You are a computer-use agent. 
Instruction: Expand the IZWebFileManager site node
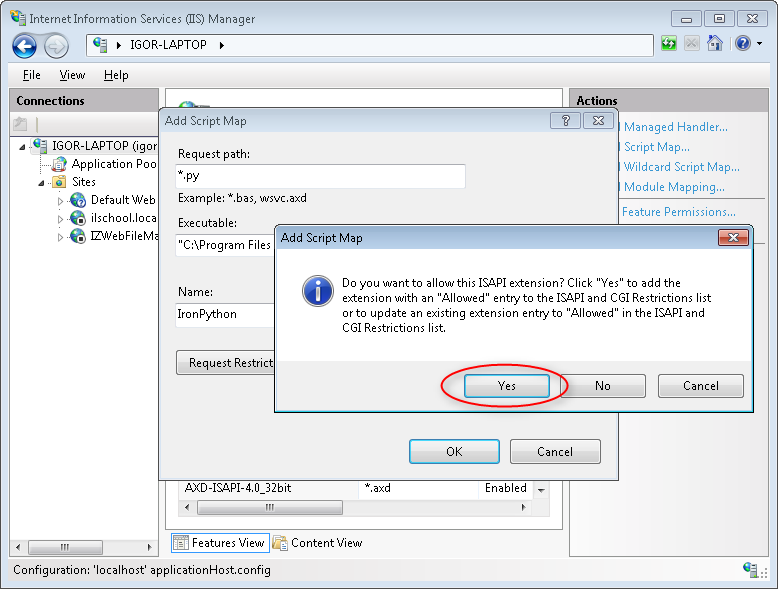coord(60,237)
